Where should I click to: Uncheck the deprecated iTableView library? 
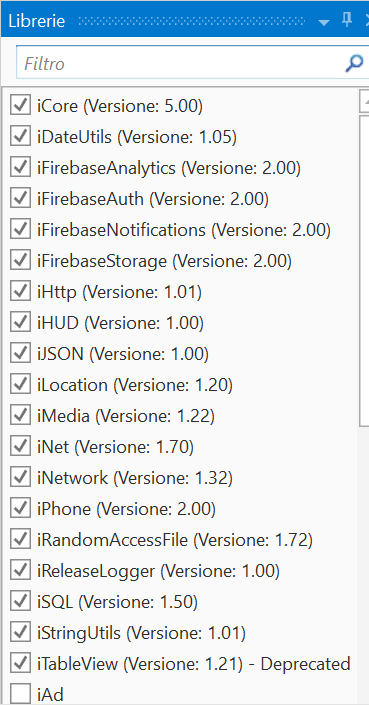click(x=20, y=664)
